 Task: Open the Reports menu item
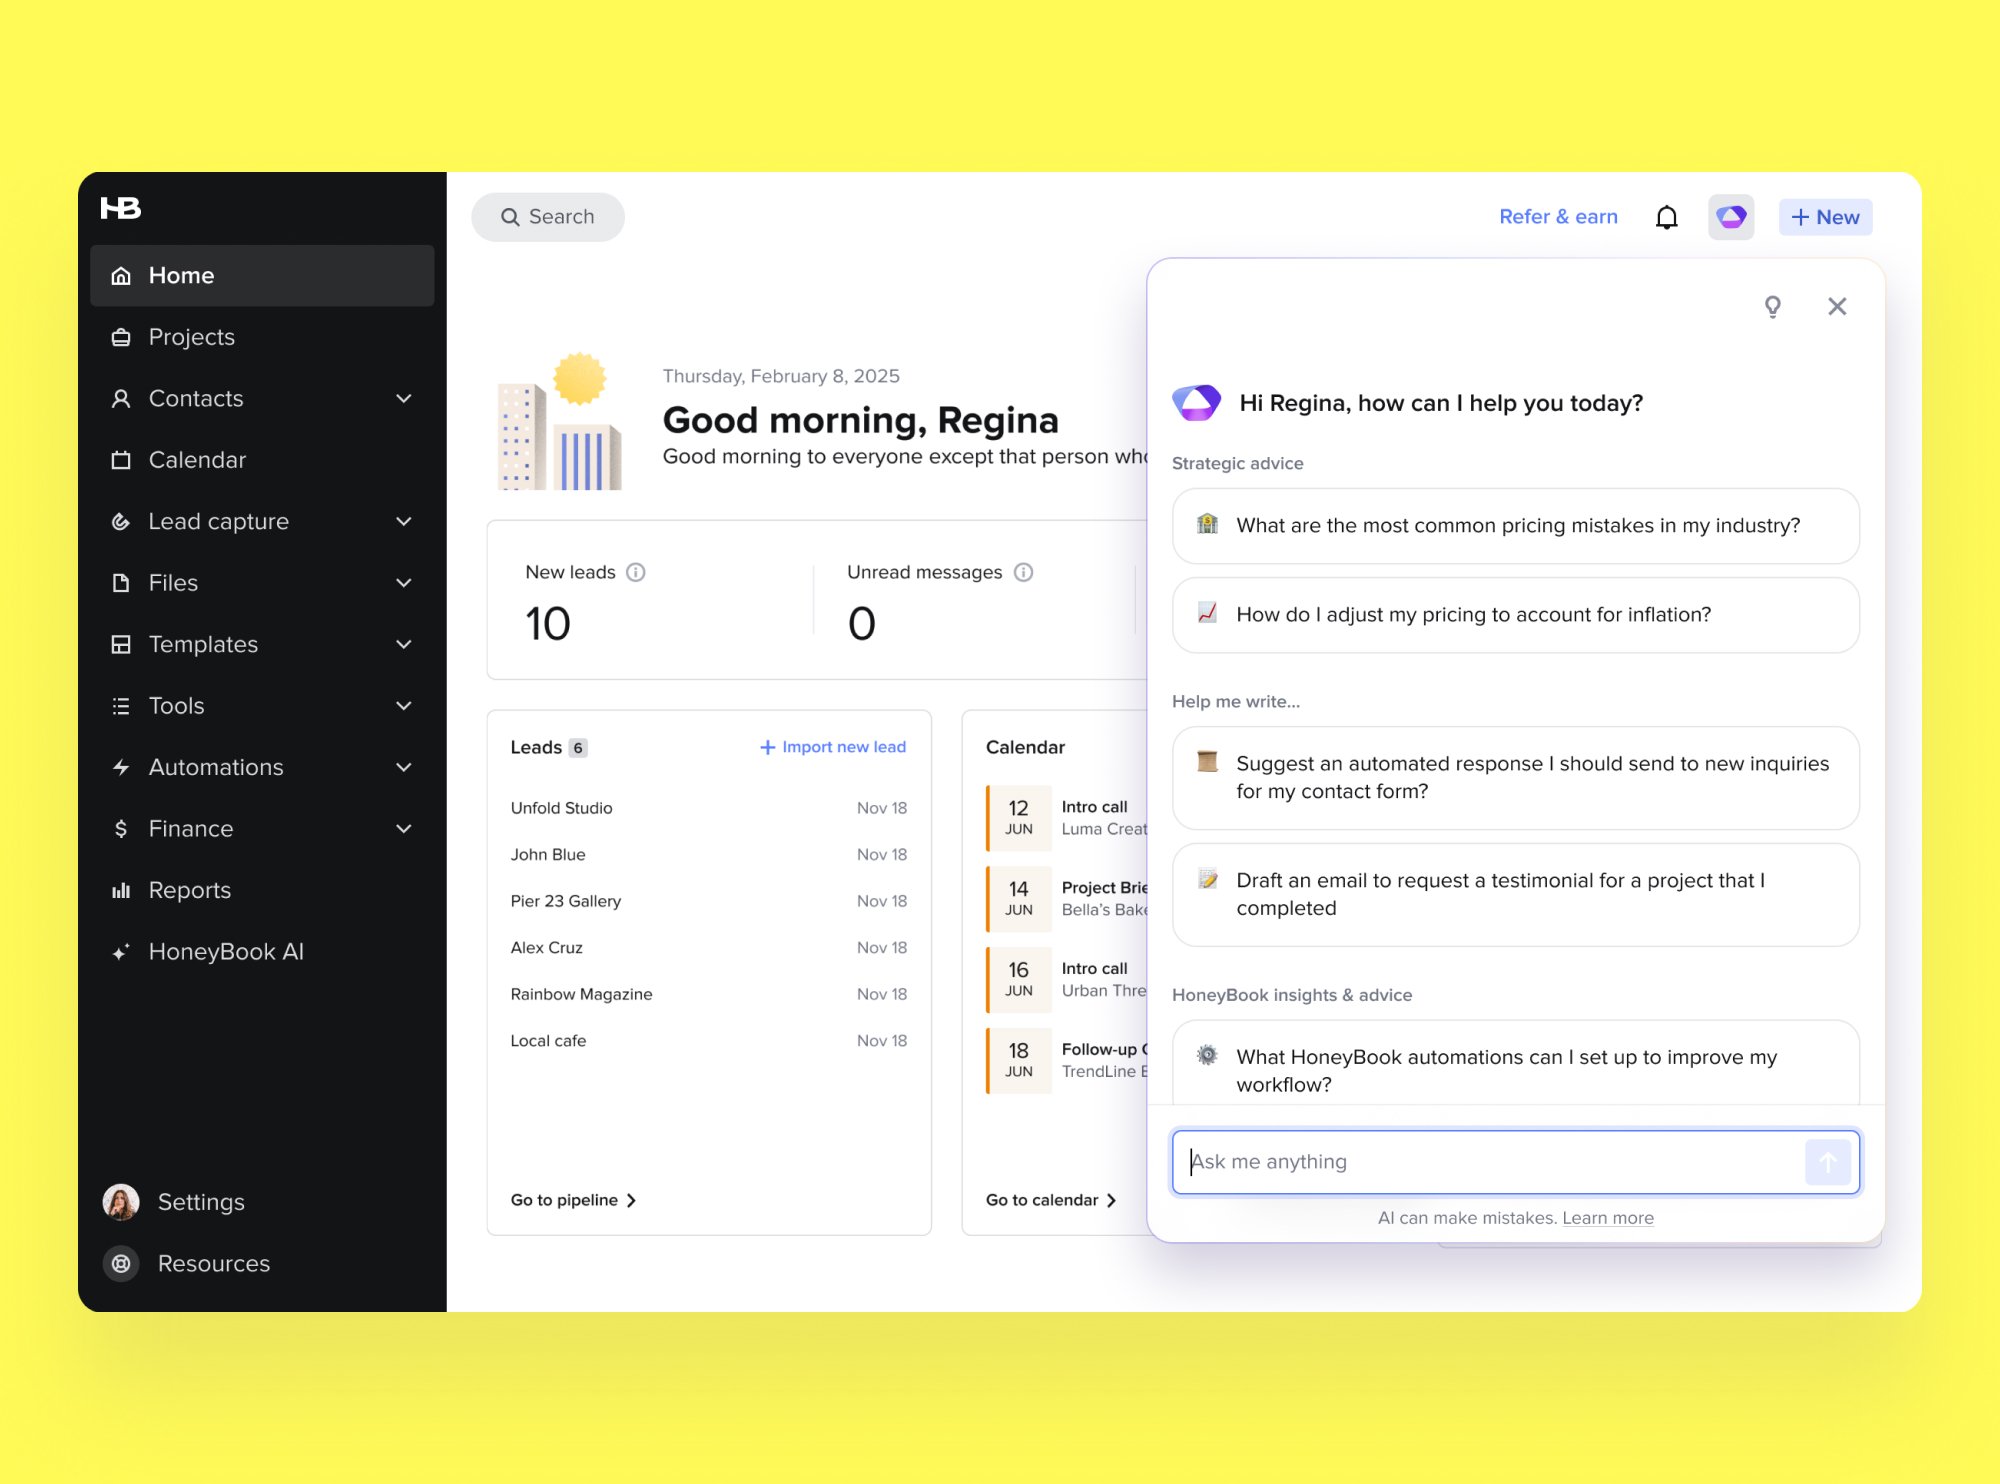tap(262, 891)
